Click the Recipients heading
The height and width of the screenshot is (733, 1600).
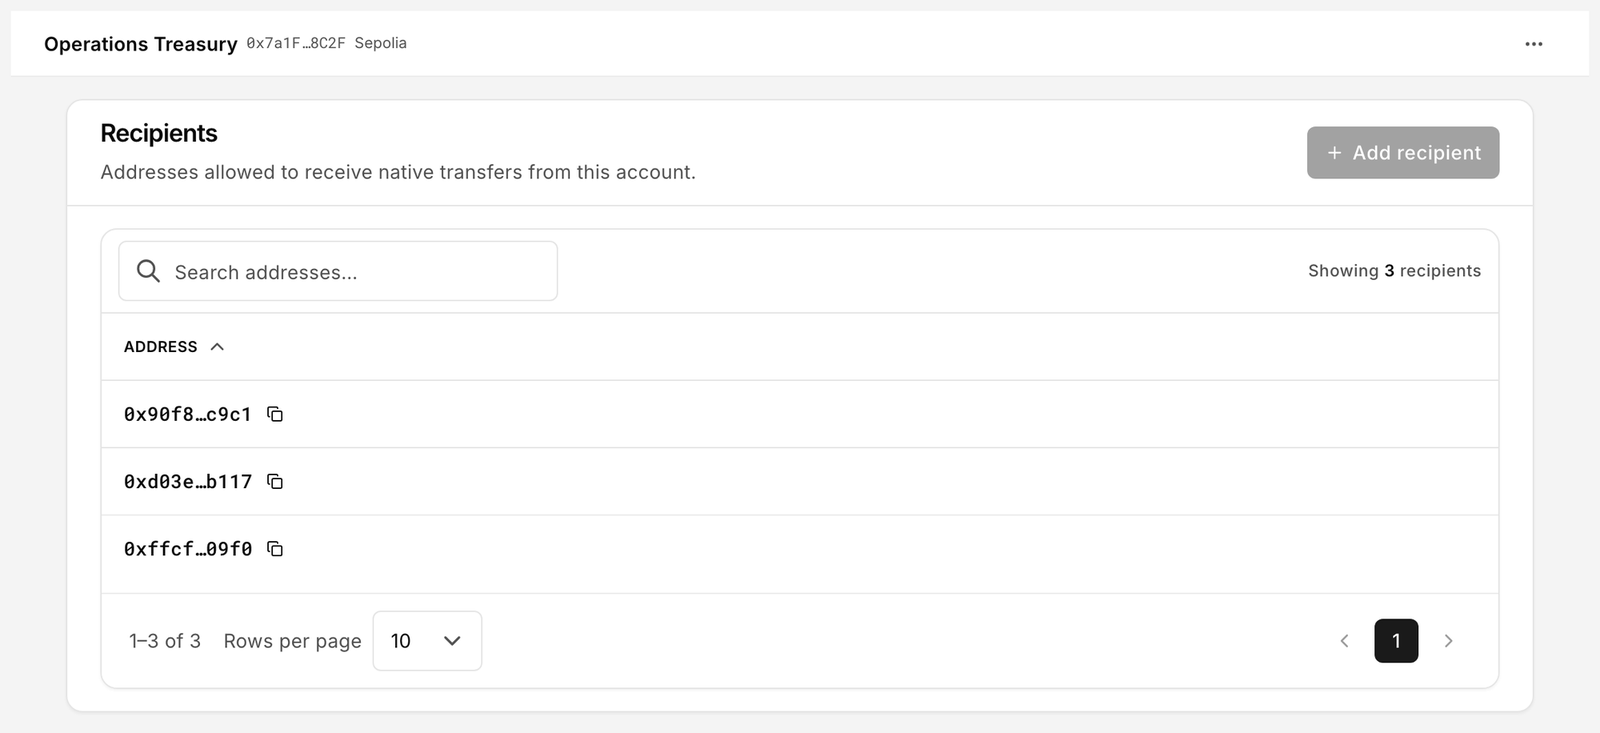pos(159,133)
